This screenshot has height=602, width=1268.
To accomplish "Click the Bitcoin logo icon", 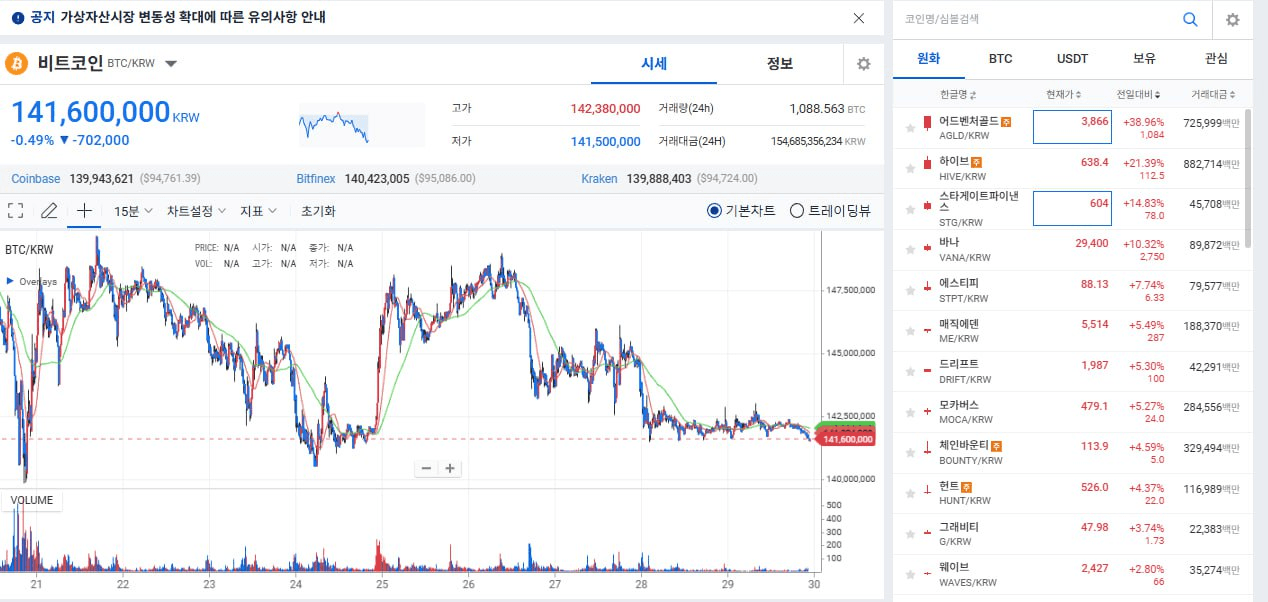I will point(17,64).
